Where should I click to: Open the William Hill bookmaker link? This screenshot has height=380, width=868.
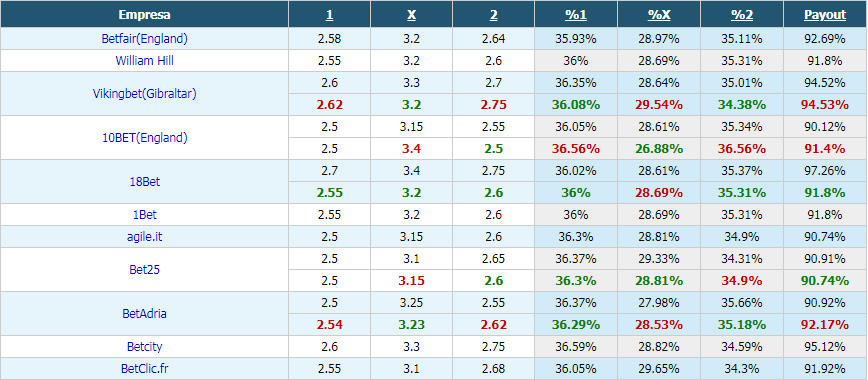(x=144, y=60)
